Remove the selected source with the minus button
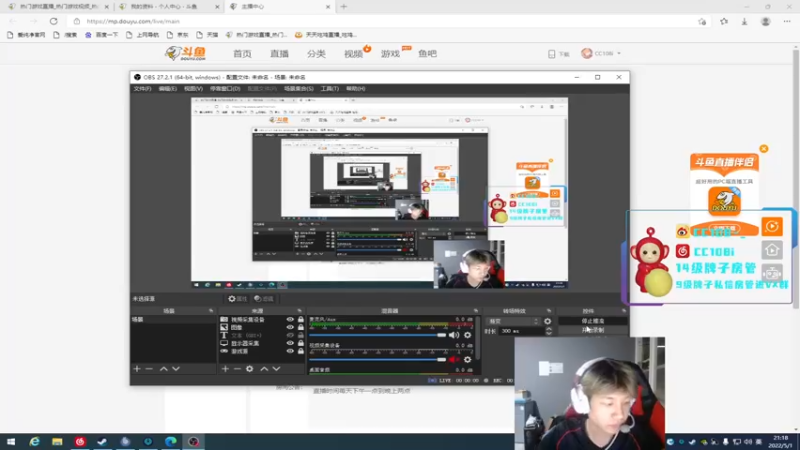The image size is (800, 450). [x=237, y=368]
